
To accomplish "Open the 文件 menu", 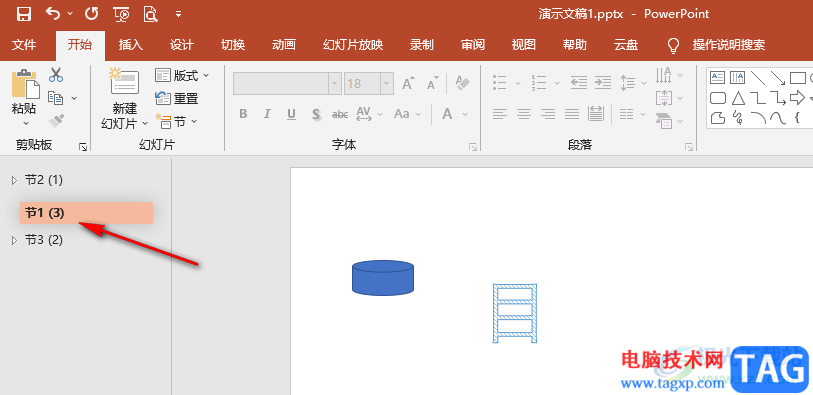I will click(x=24, y=45).
